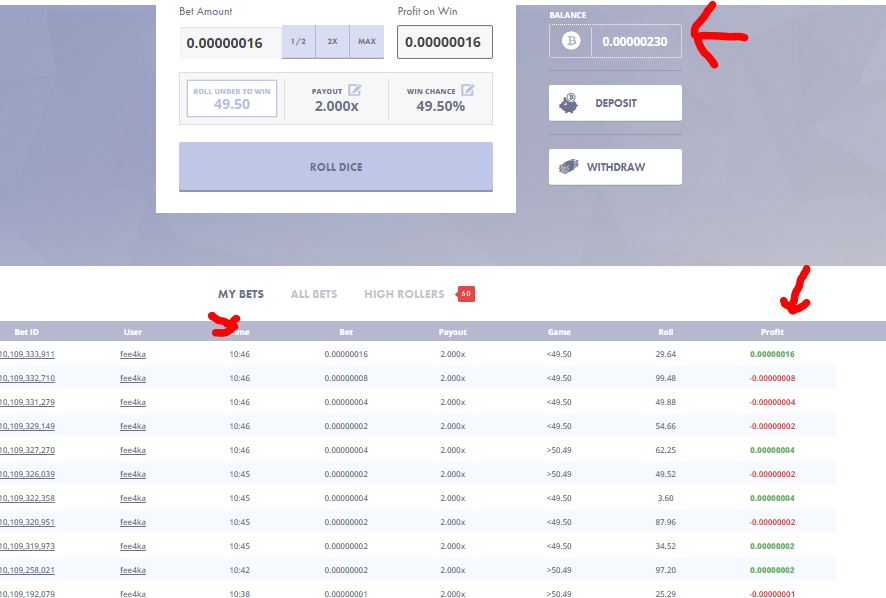The height and width of the screenshot is (598, 886).
Task: Click the piggy bank deposit icon
Action: [569, 102]
